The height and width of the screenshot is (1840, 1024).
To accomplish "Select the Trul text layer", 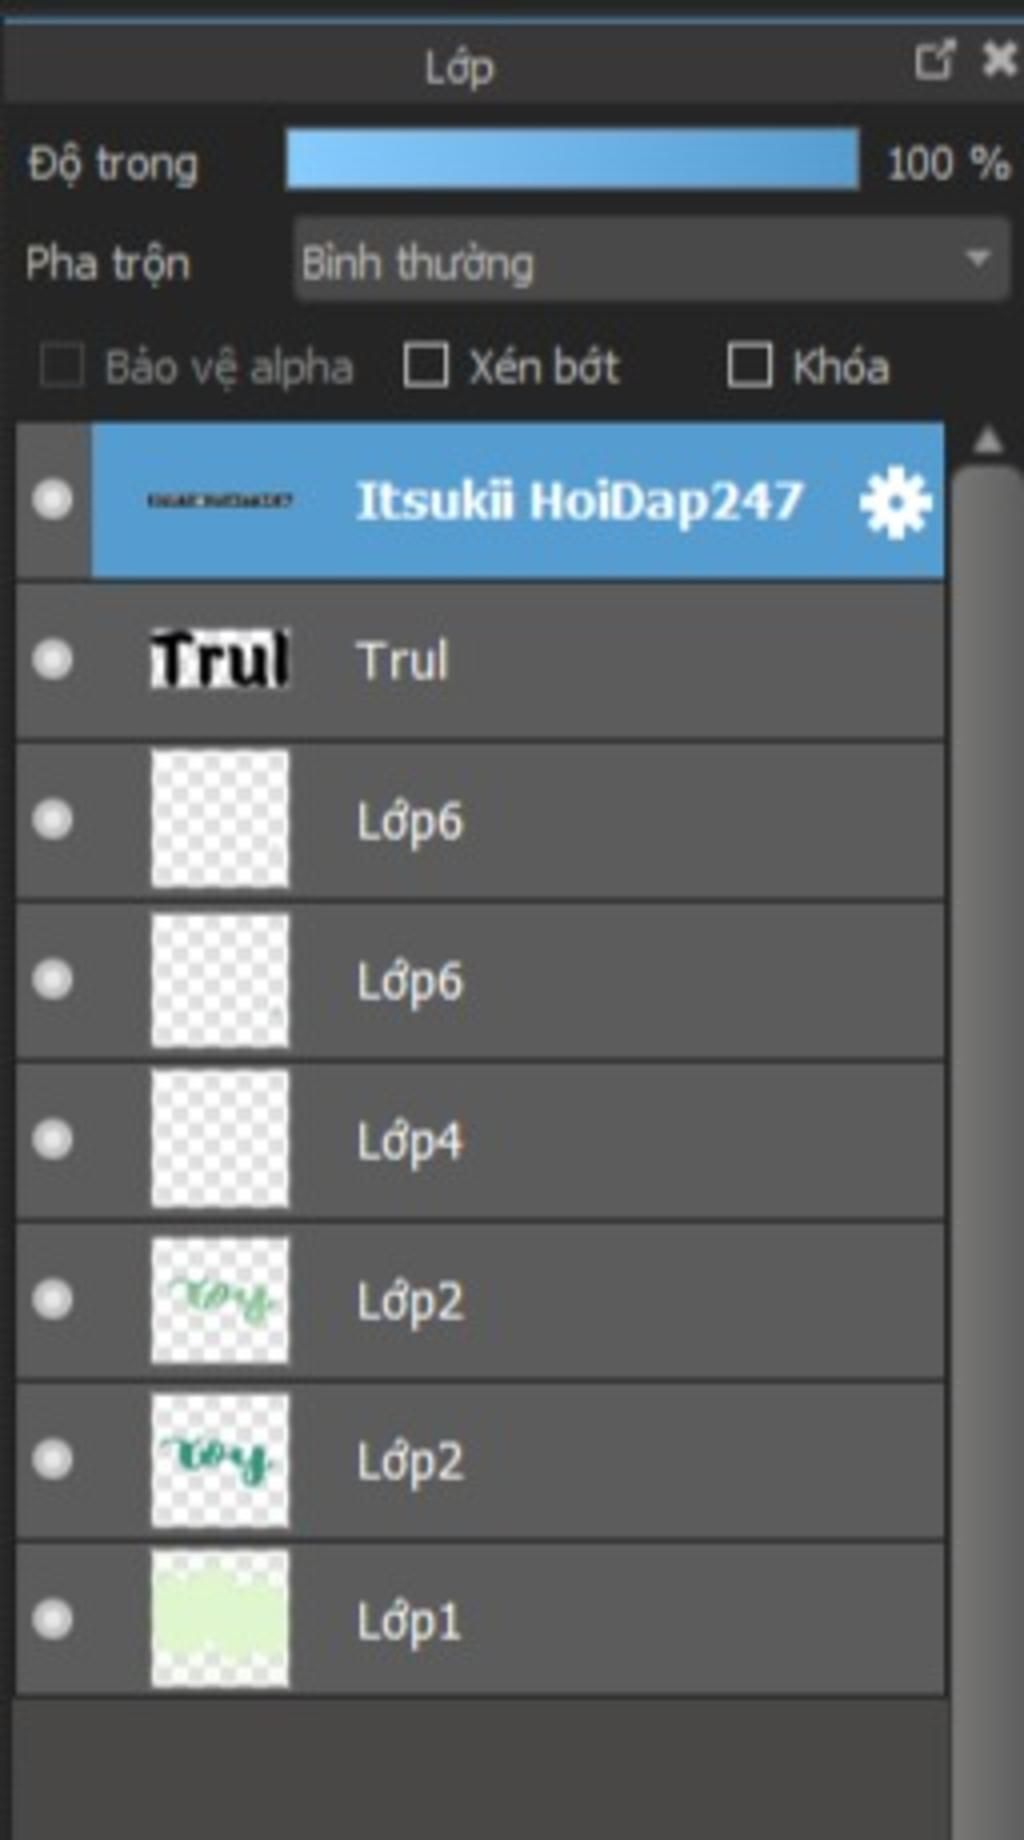I will (480, 660).
